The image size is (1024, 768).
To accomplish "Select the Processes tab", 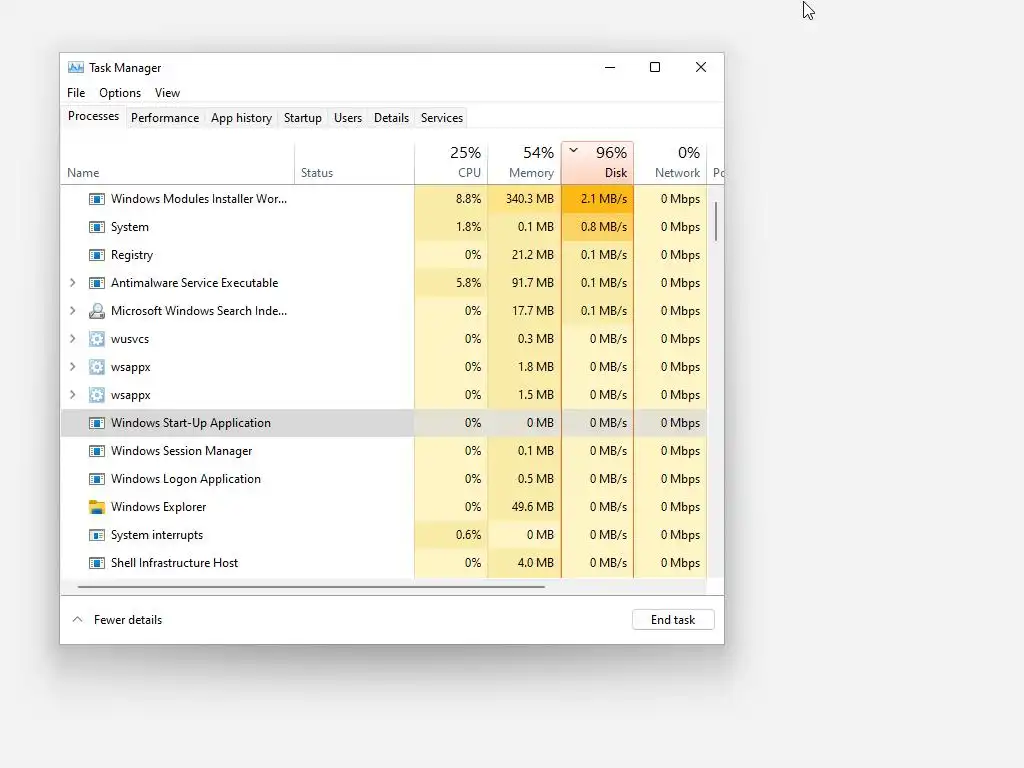I will pyautogui.click(x=93, y=116).
